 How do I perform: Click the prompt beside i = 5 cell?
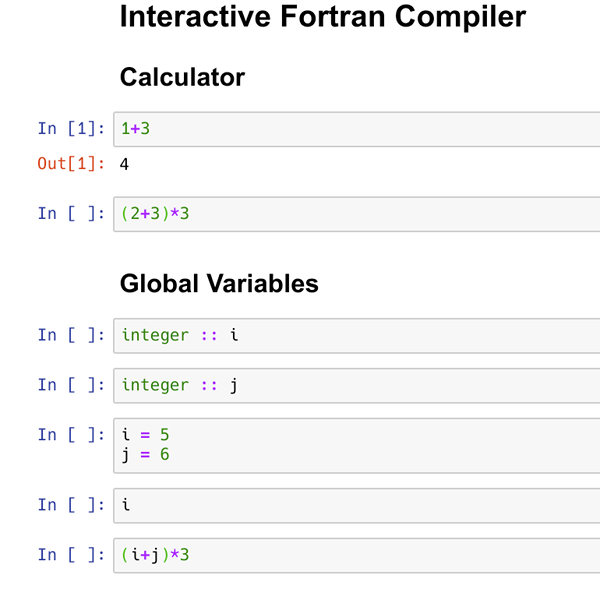coord(71,435)
